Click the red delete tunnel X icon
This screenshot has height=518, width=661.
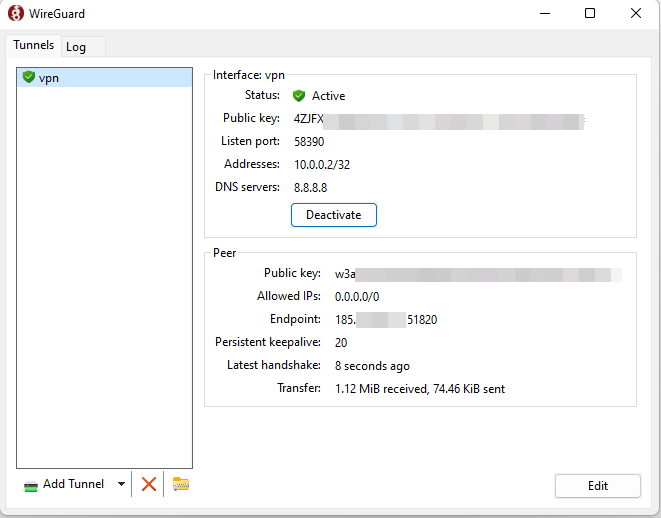pyautogui.click(x=149, y=484)
